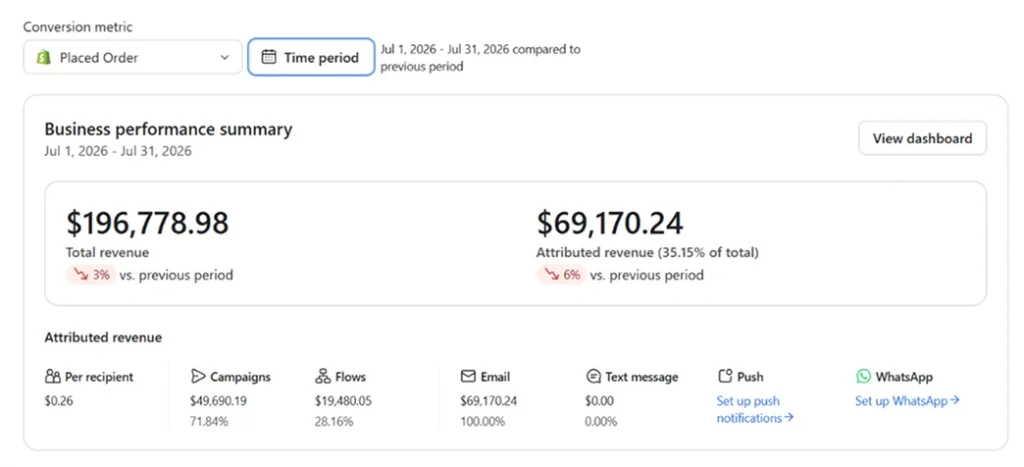Viewport: 1024px width, 467px height.
Task: Click the Text message chat bubble icon
Action: pos(593,377)
